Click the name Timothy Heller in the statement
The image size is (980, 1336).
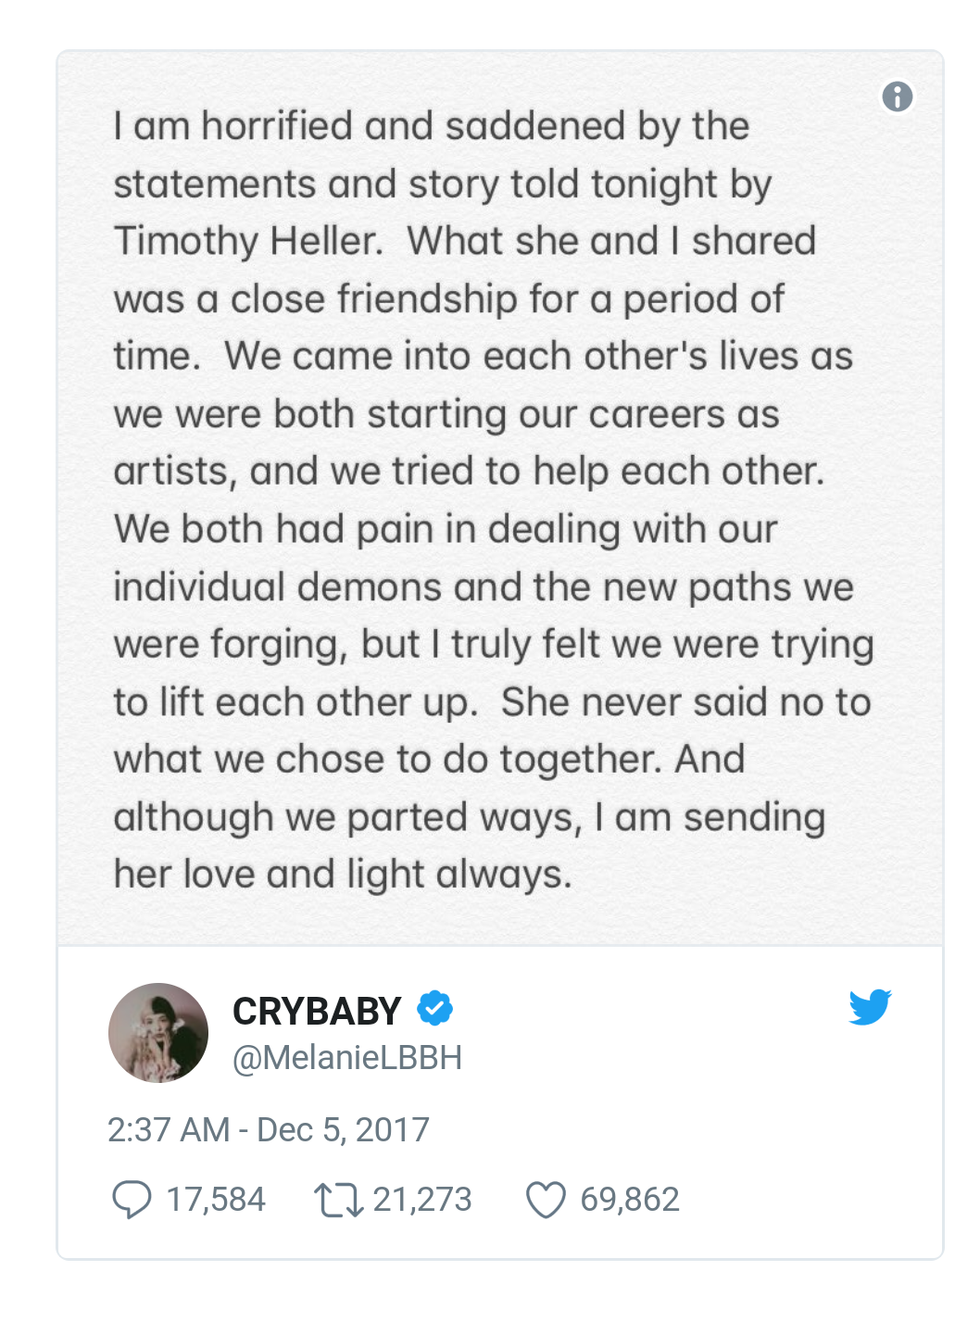point(247,241)
